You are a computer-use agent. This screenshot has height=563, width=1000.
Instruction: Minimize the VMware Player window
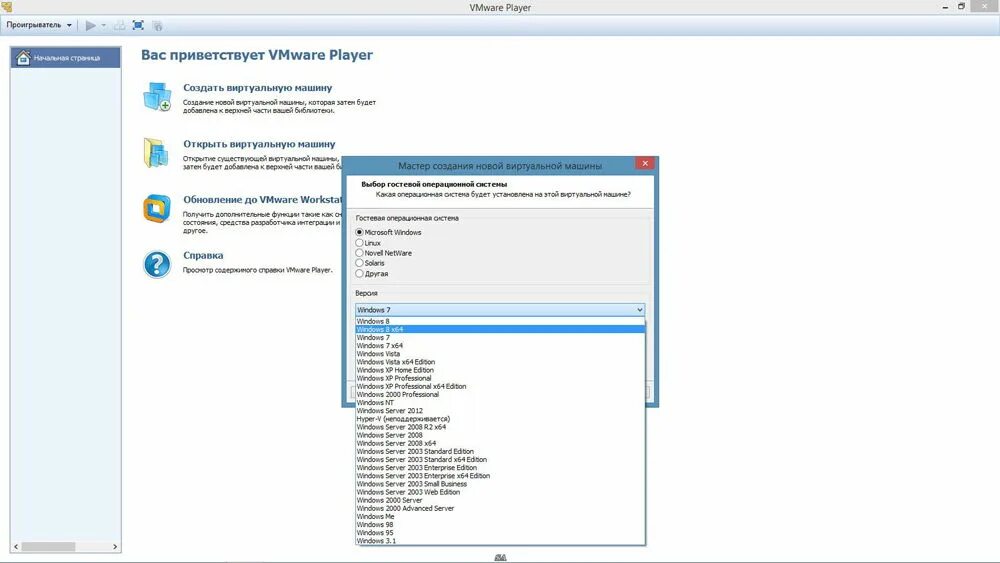(x=945, y=7)
